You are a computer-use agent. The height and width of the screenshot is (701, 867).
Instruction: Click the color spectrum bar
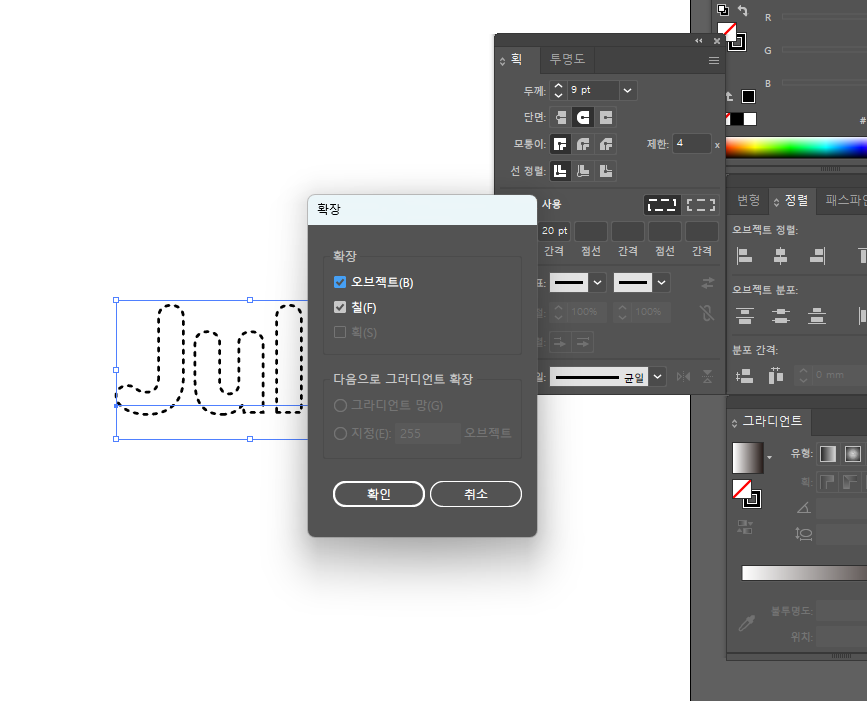click(796, 148)
